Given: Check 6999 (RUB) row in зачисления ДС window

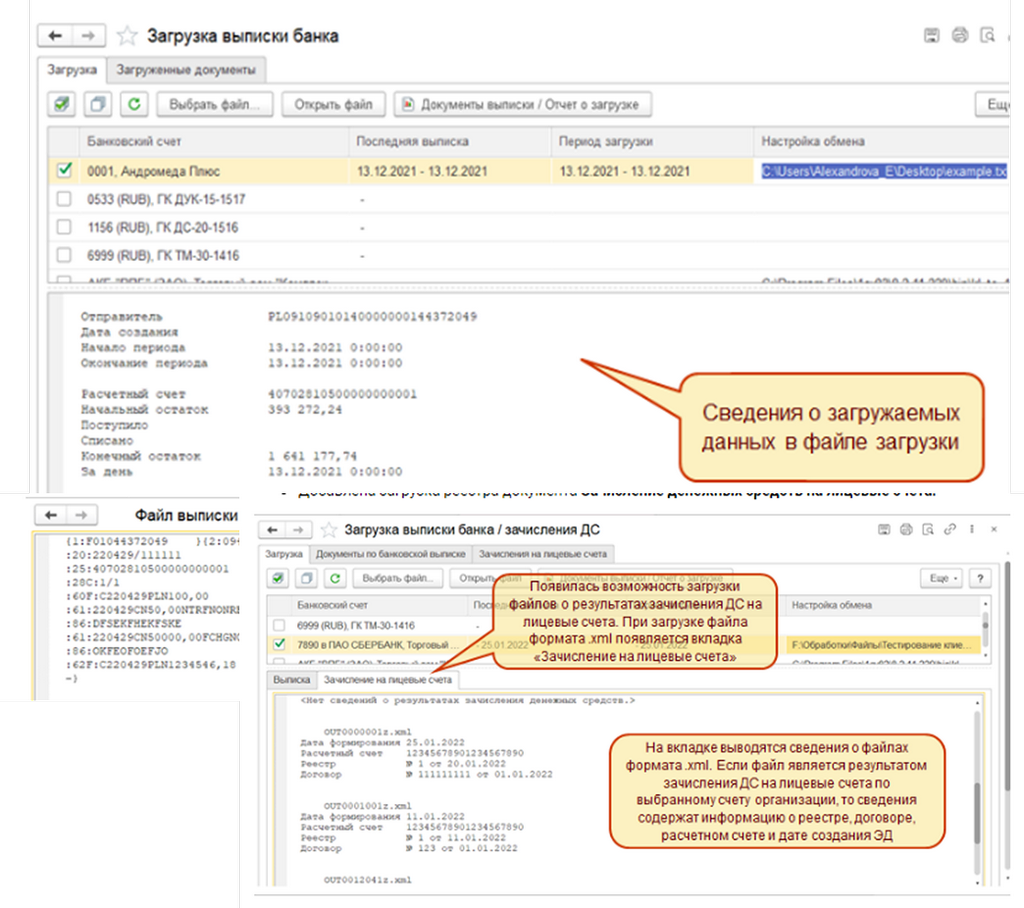Looking at the screenshot, I should [x=279, y=625].
